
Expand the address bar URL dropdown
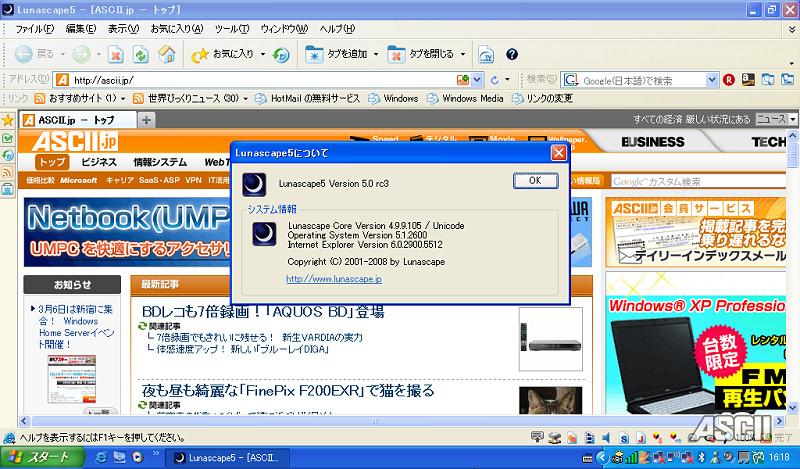click(x=477, y=80)
